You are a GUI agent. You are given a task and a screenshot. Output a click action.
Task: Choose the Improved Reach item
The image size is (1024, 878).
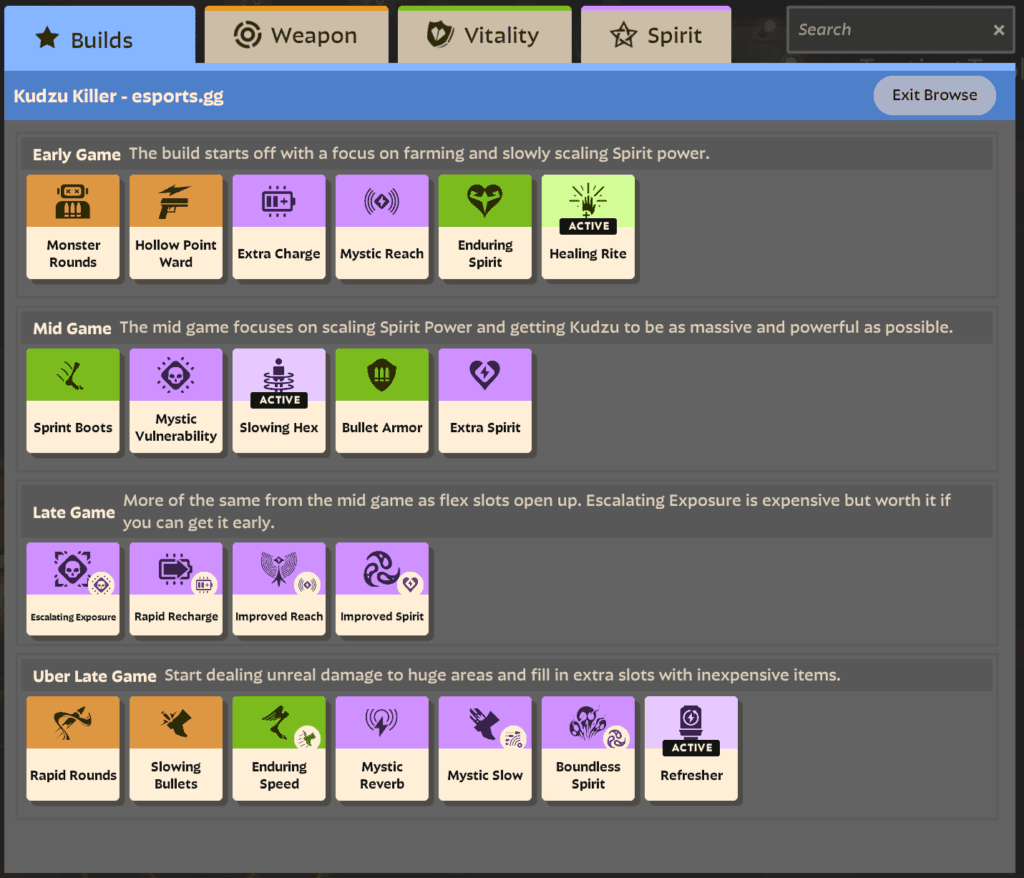tap(278, 588)
